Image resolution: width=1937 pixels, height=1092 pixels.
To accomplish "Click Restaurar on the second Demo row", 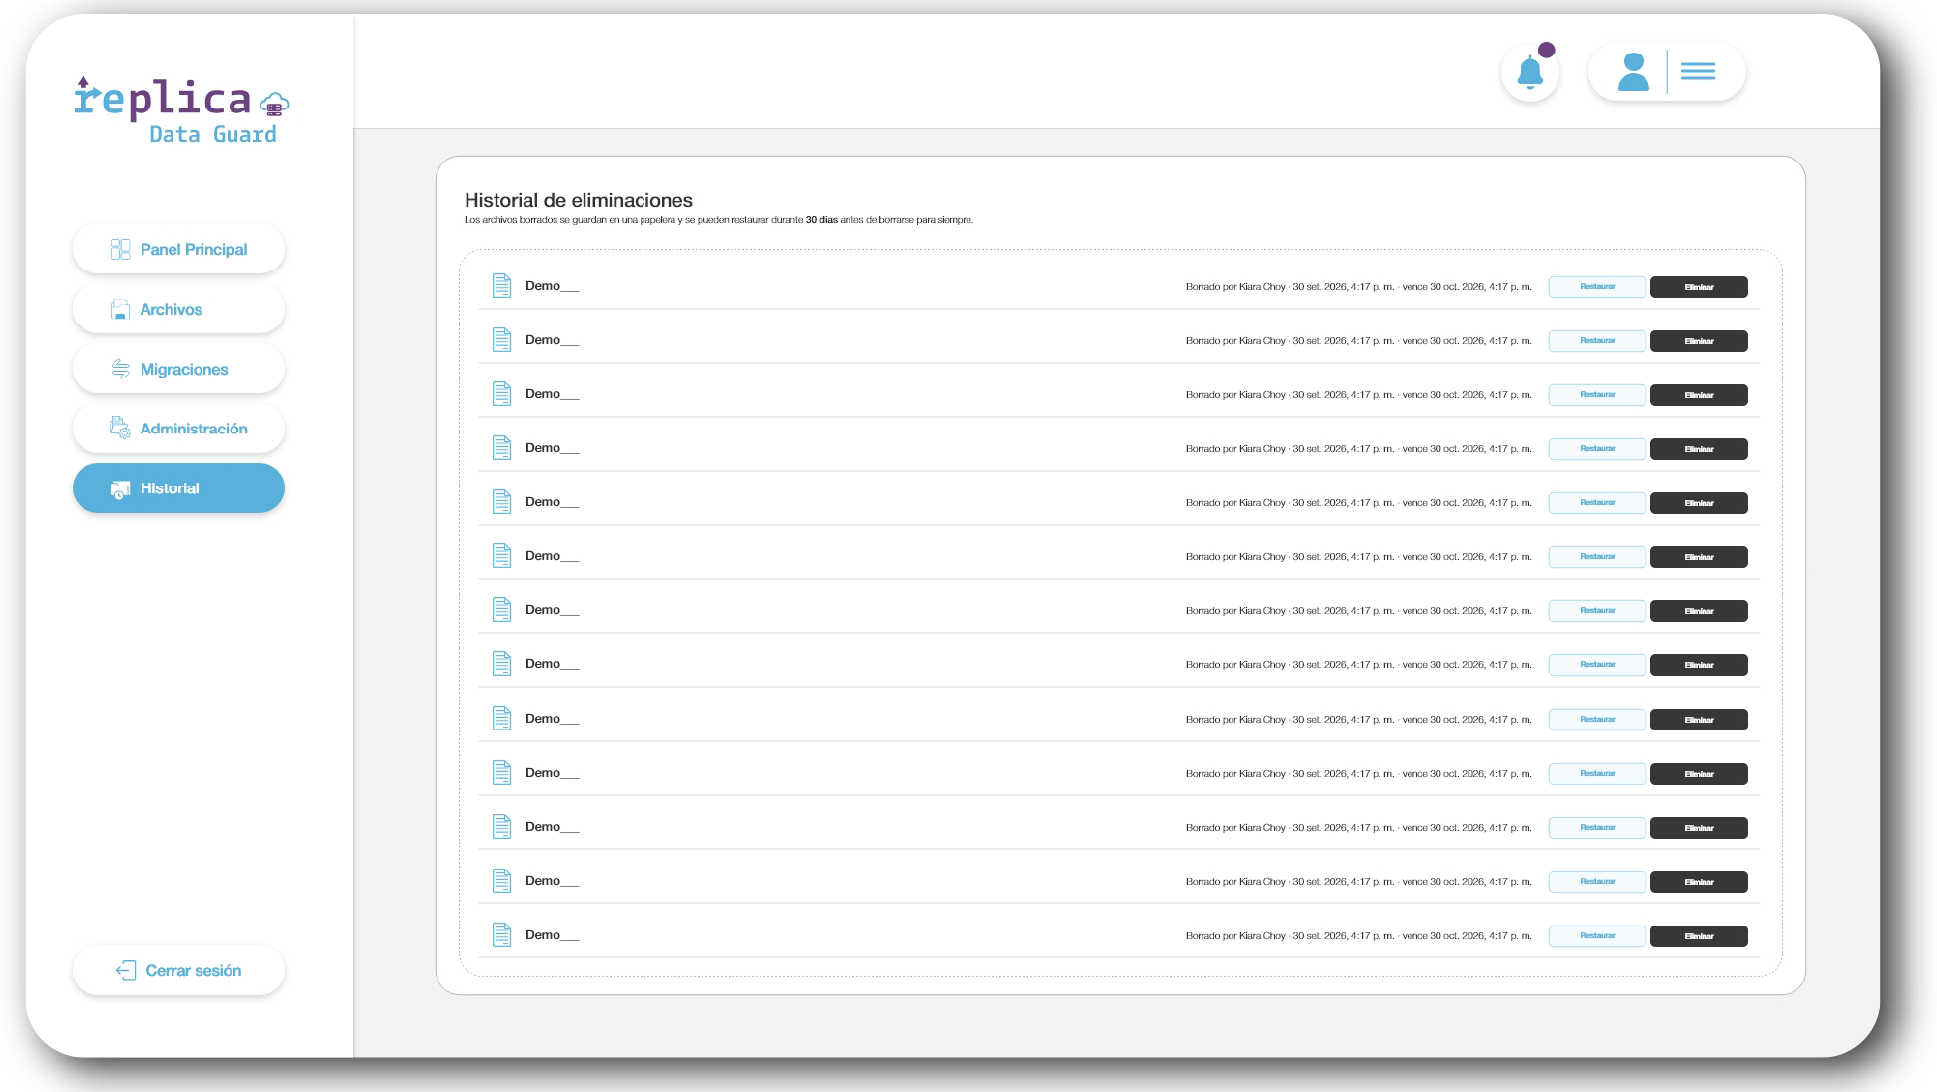I will [x=1597, y=341].
